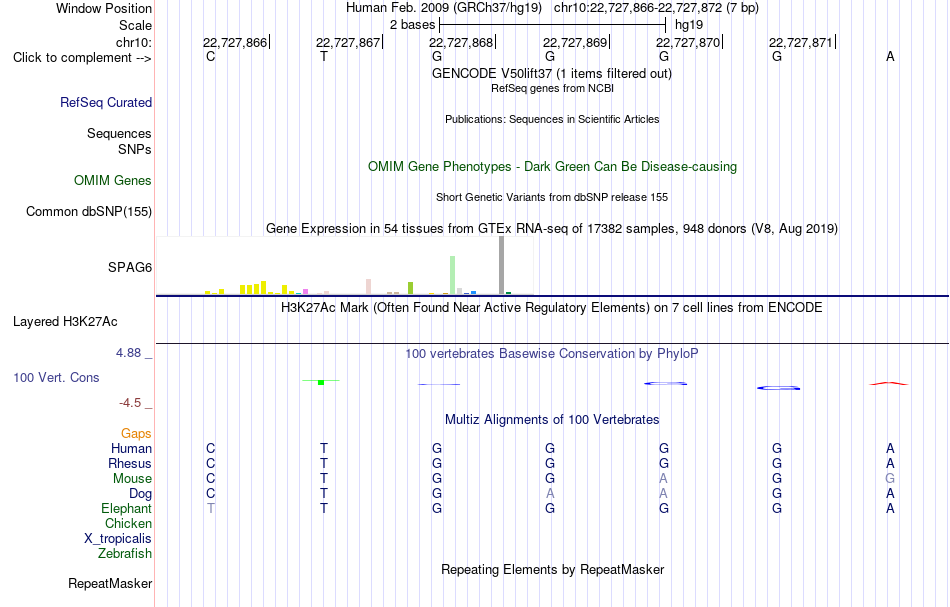
Task: Click the -4.5 PhyloP lower value
Action: pyautogui.click(x=130, y=403)
